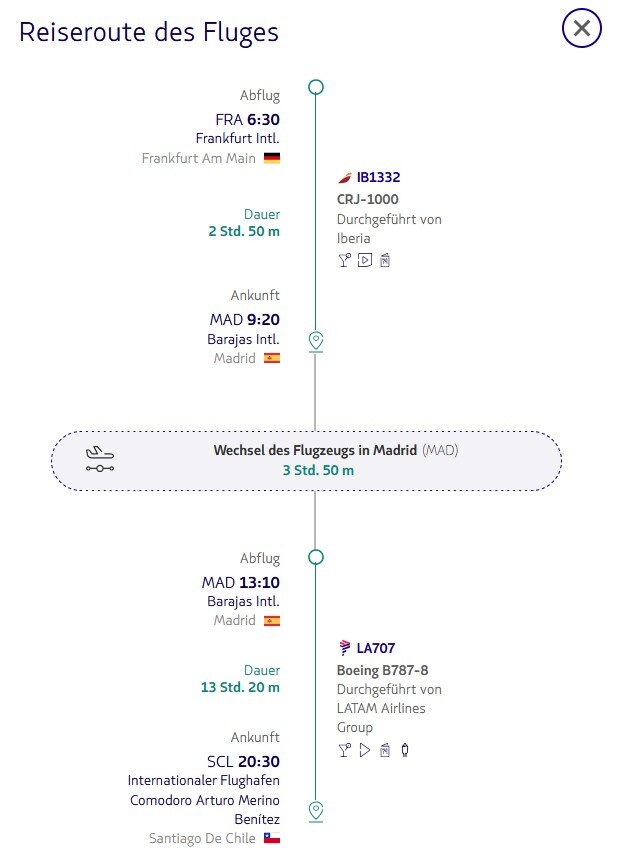The height and width of the screenshot is (859, 618).
Task: Click the power outlet icon for LA707
Action: click(x=405, y=750)
